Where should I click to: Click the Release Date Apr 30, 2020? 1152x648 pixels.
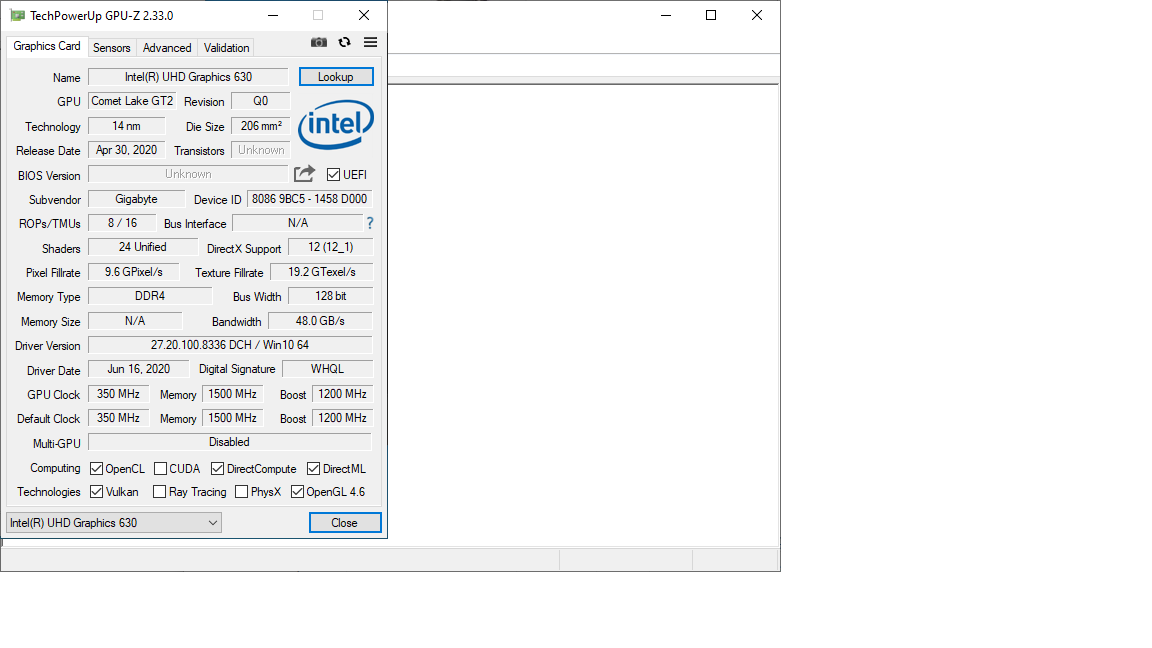point(126,150)
